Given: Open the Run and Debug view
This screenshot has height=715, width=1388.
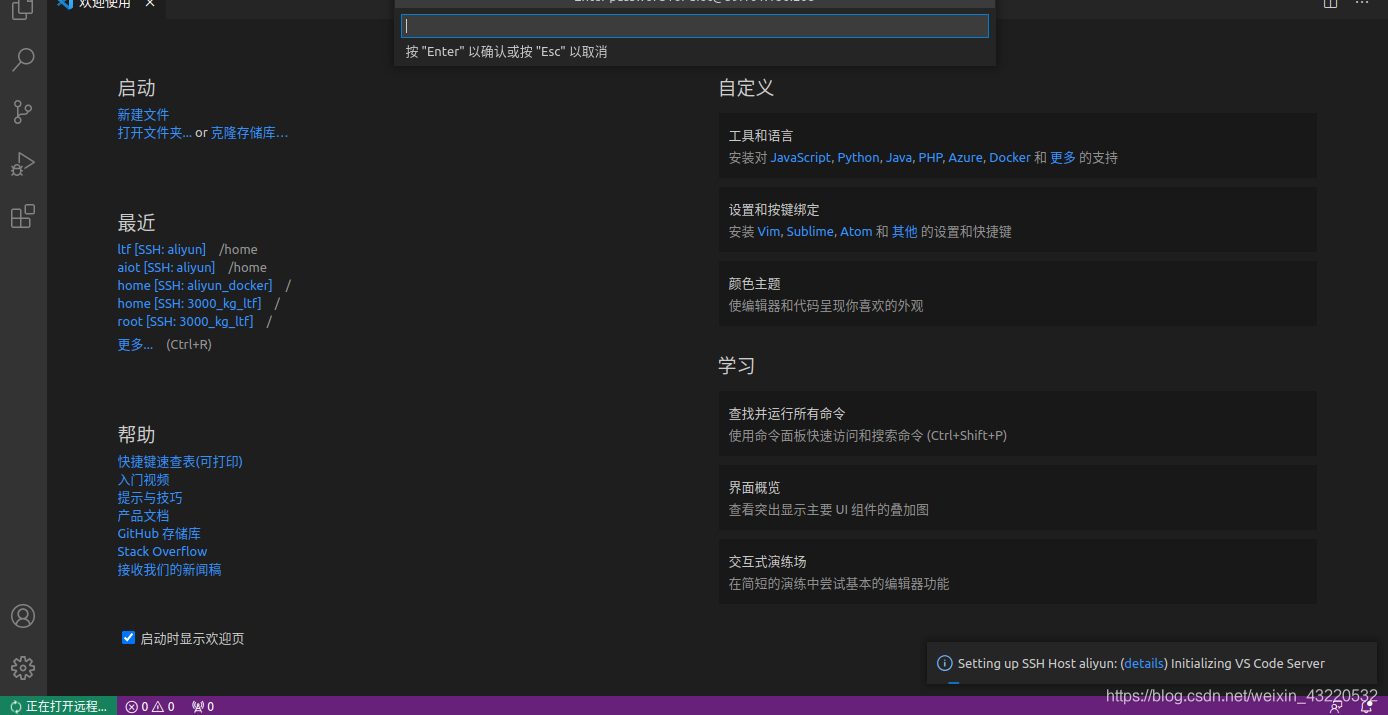Looking at the screenshot, I should click(23, 164).
